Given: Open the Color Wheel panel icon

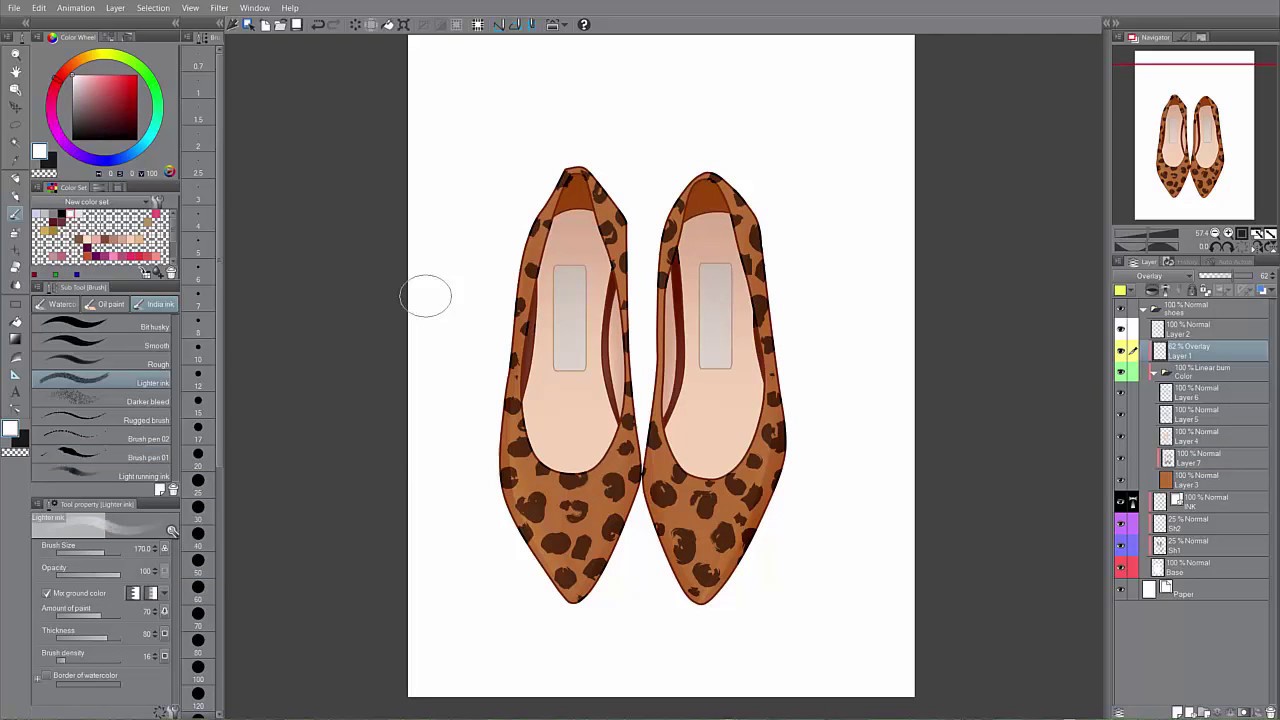Looking at the screenshot, I should click(52, 37).
